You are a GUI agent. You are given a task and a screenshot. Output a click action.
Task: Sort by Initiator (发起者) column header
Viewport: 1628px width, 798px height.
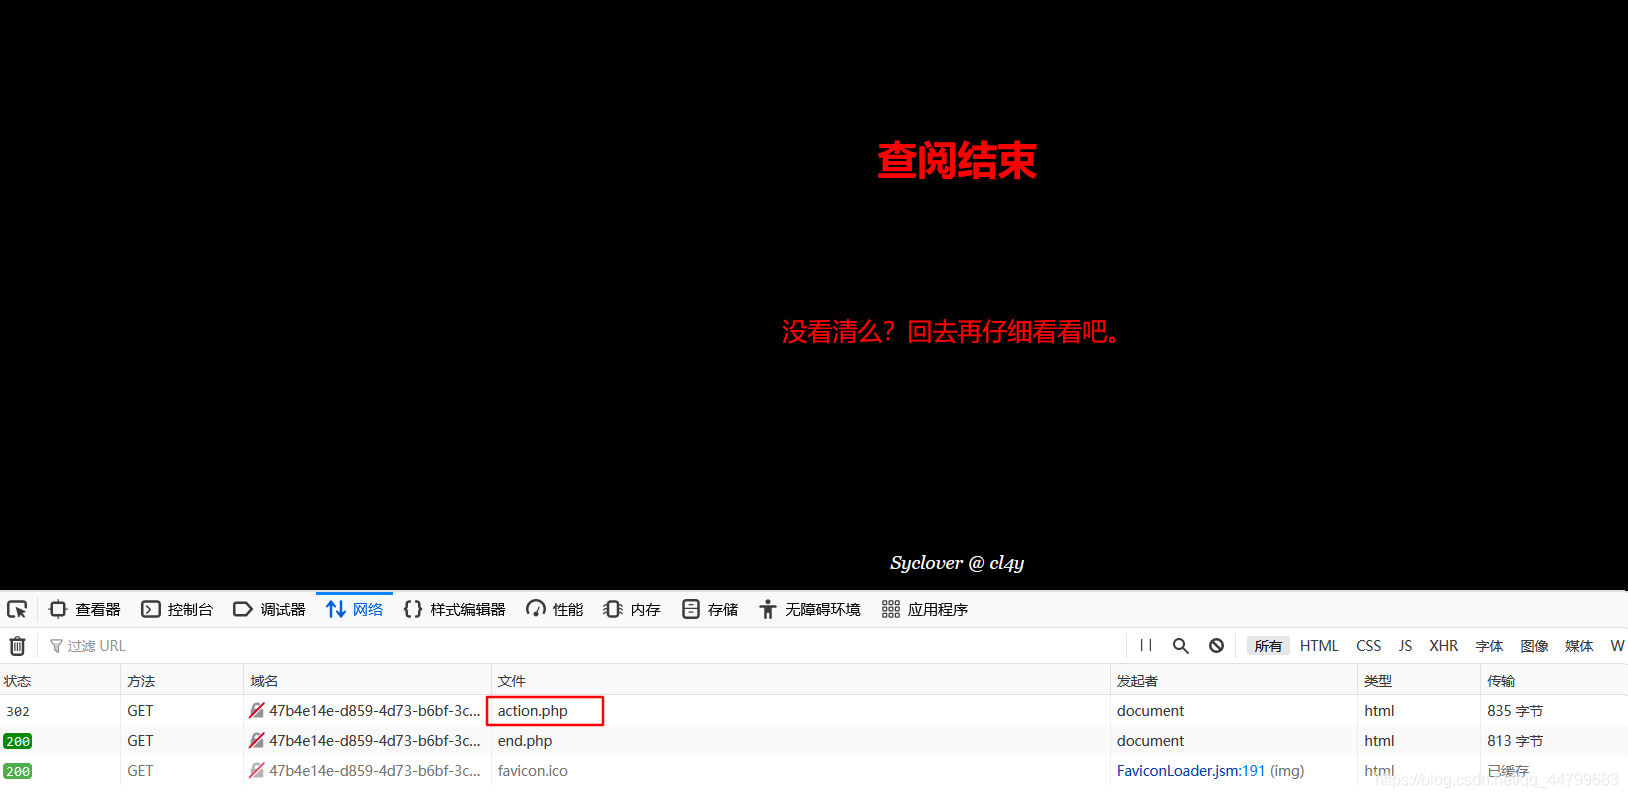1233,681
